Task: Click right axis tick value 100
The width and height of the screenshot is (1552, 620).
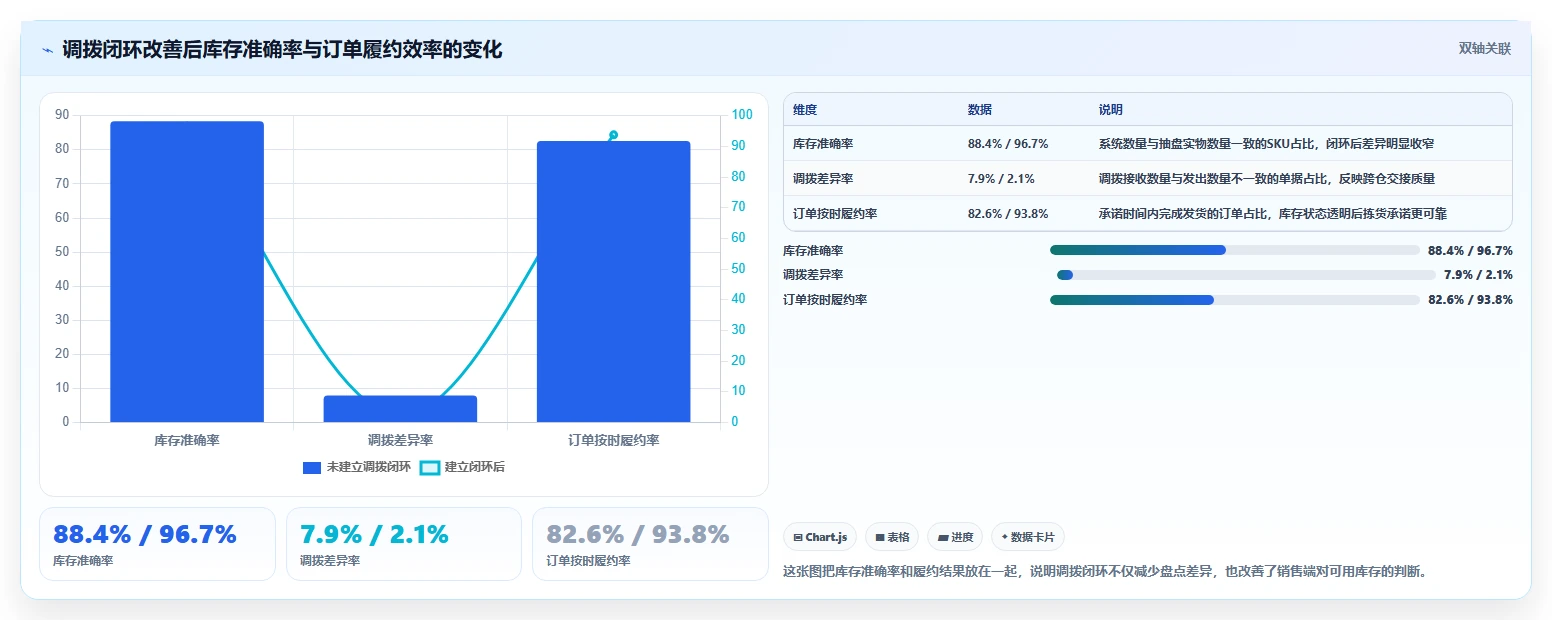Action: pyautogui.click(x=741, y=115)
